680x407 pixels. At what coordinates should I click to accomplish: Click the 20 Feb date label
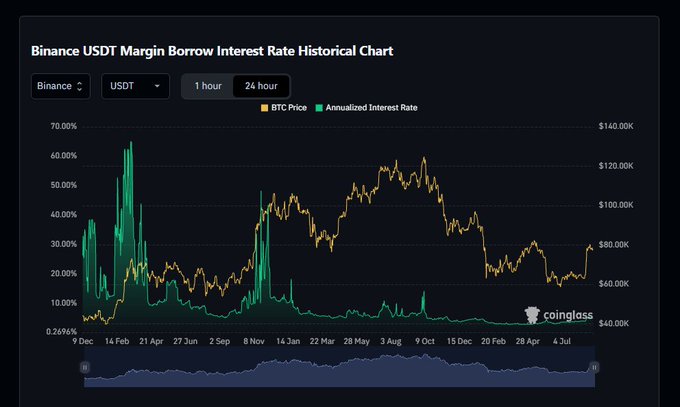point(493,341)
